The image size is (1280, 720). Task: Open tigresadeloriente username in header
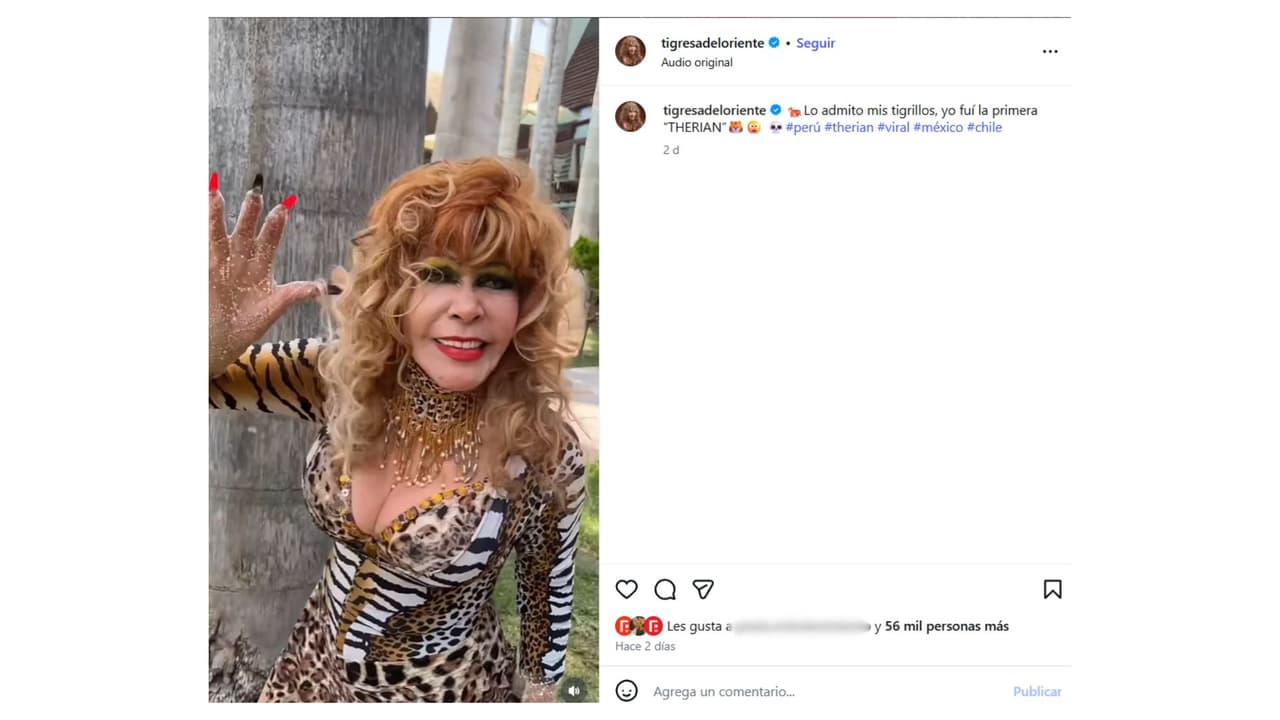point(712,43)
